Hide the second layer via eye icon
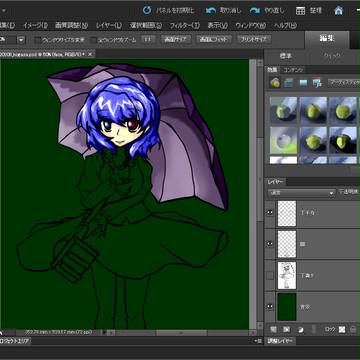 coord(270,244)
